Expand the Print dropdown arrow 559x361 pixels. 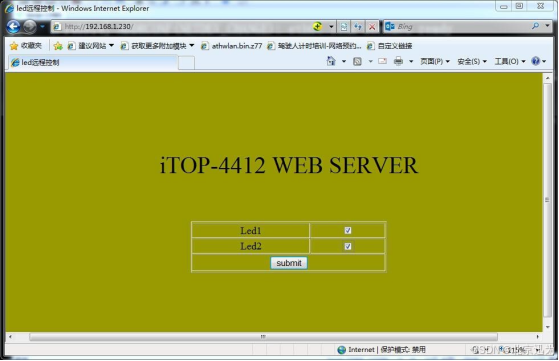[411, 62]
